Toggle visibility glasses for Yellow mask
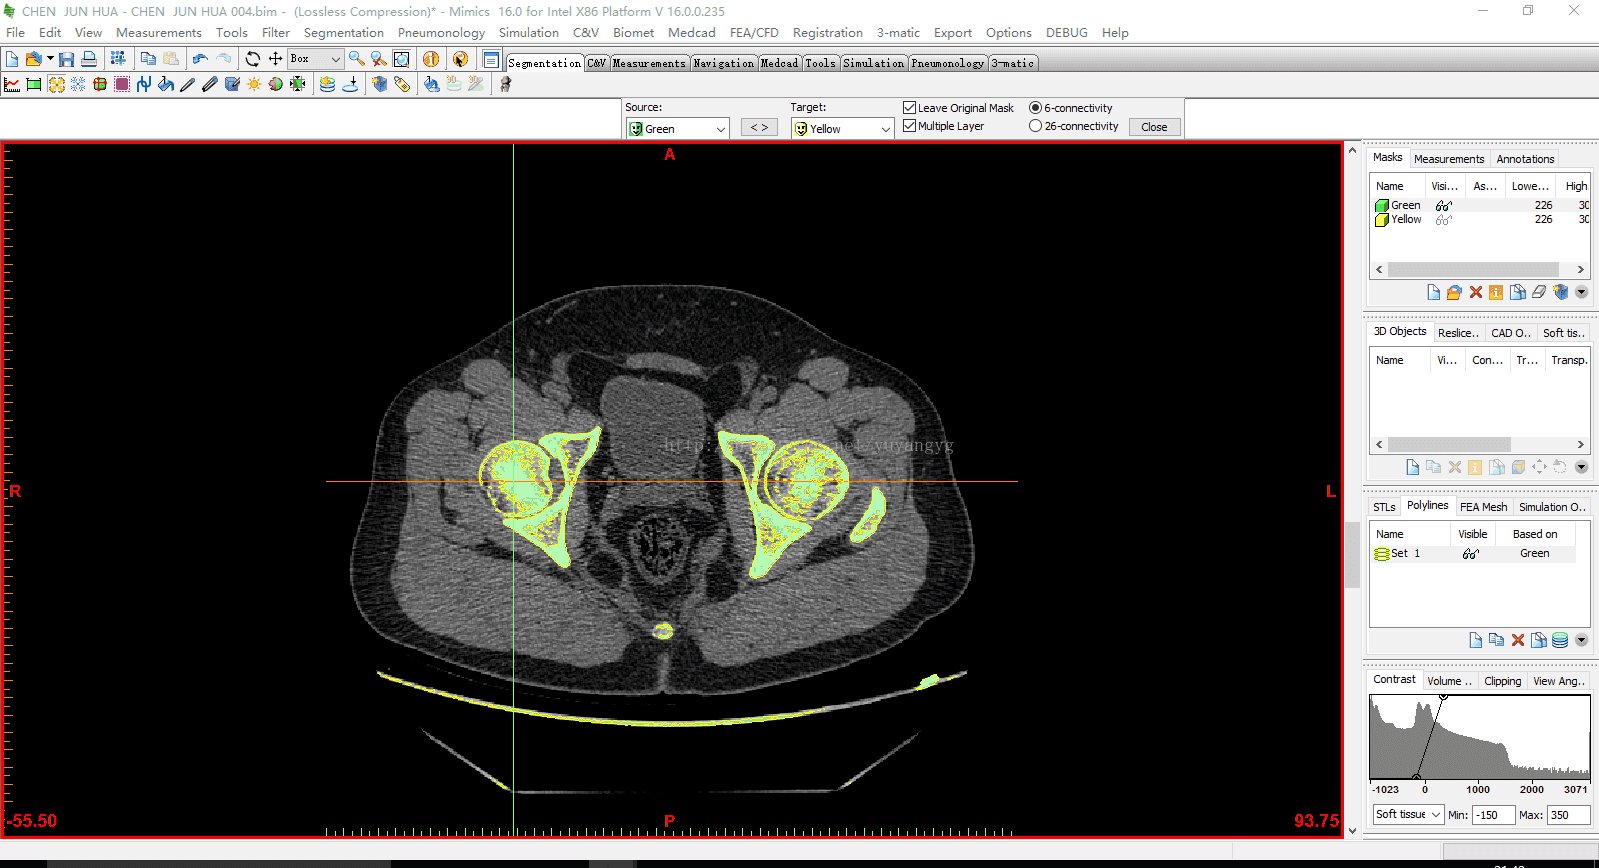1599x868 pixels. pyautogui.click(x=1443, y=220)
